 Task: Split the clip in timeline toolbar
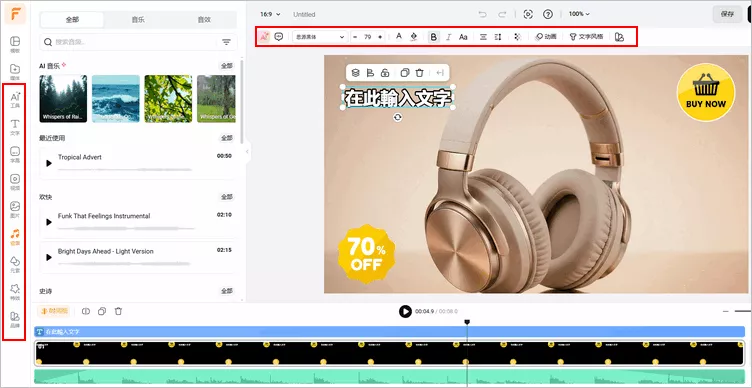(x=86, y=311)
